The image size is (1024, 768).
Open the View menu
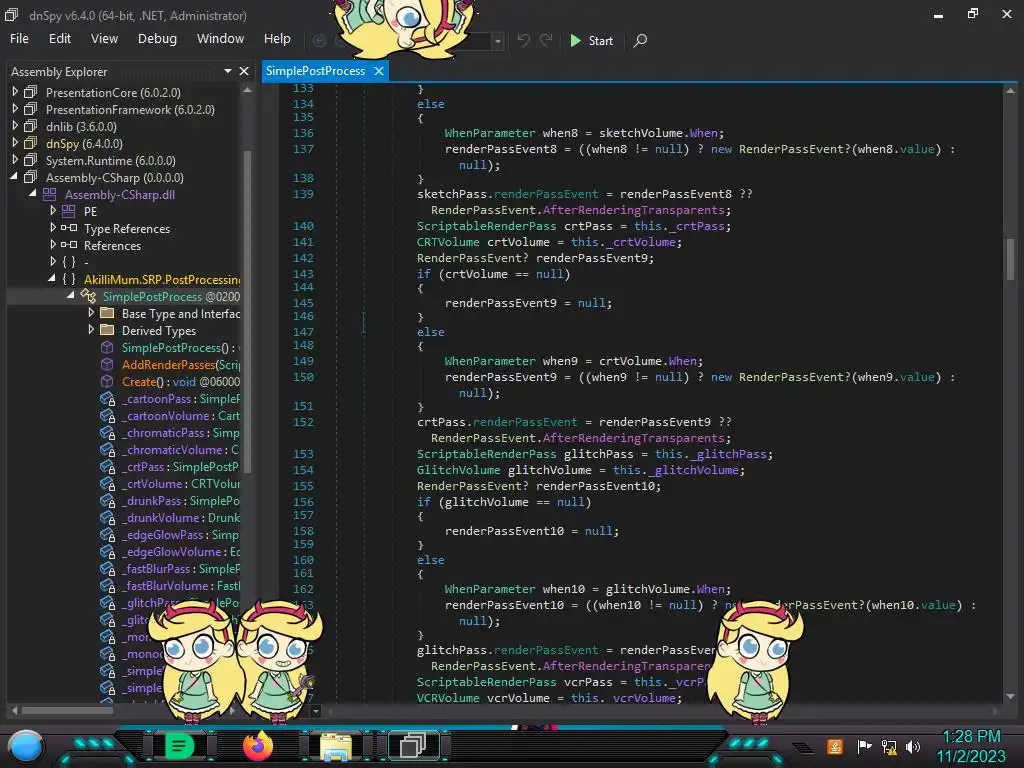point(104,39)
